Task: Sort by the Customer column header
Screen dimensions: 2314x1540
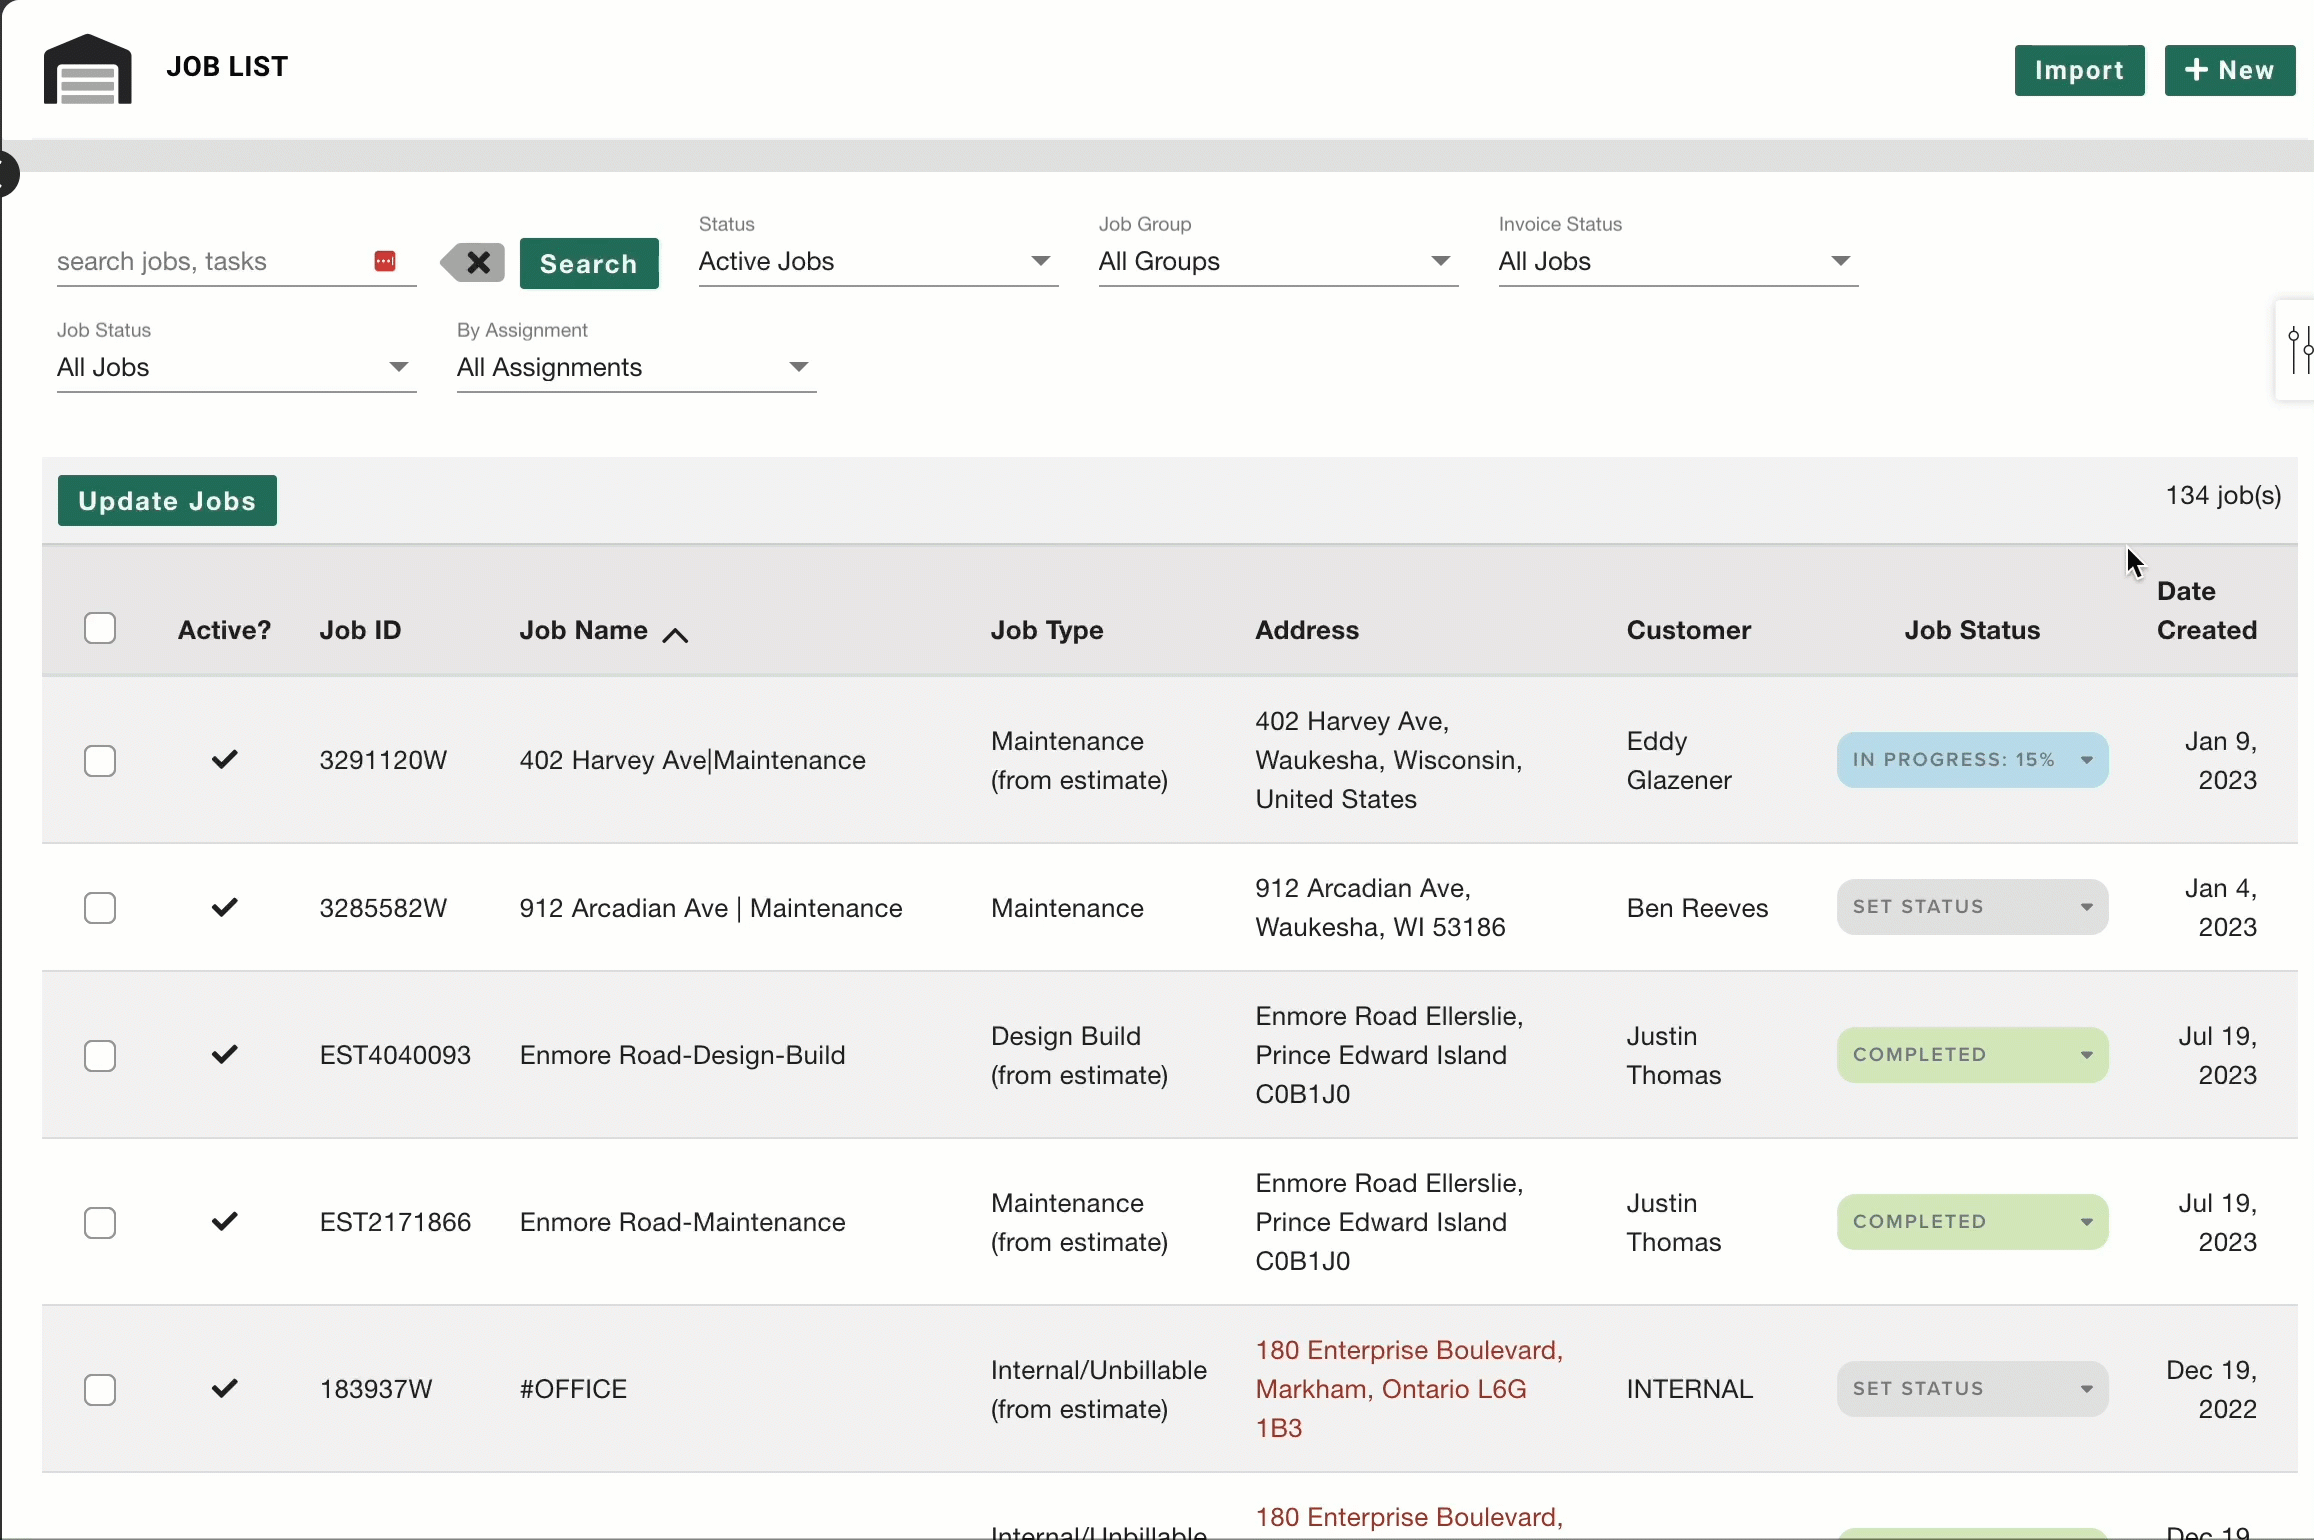Action: 1689,630
